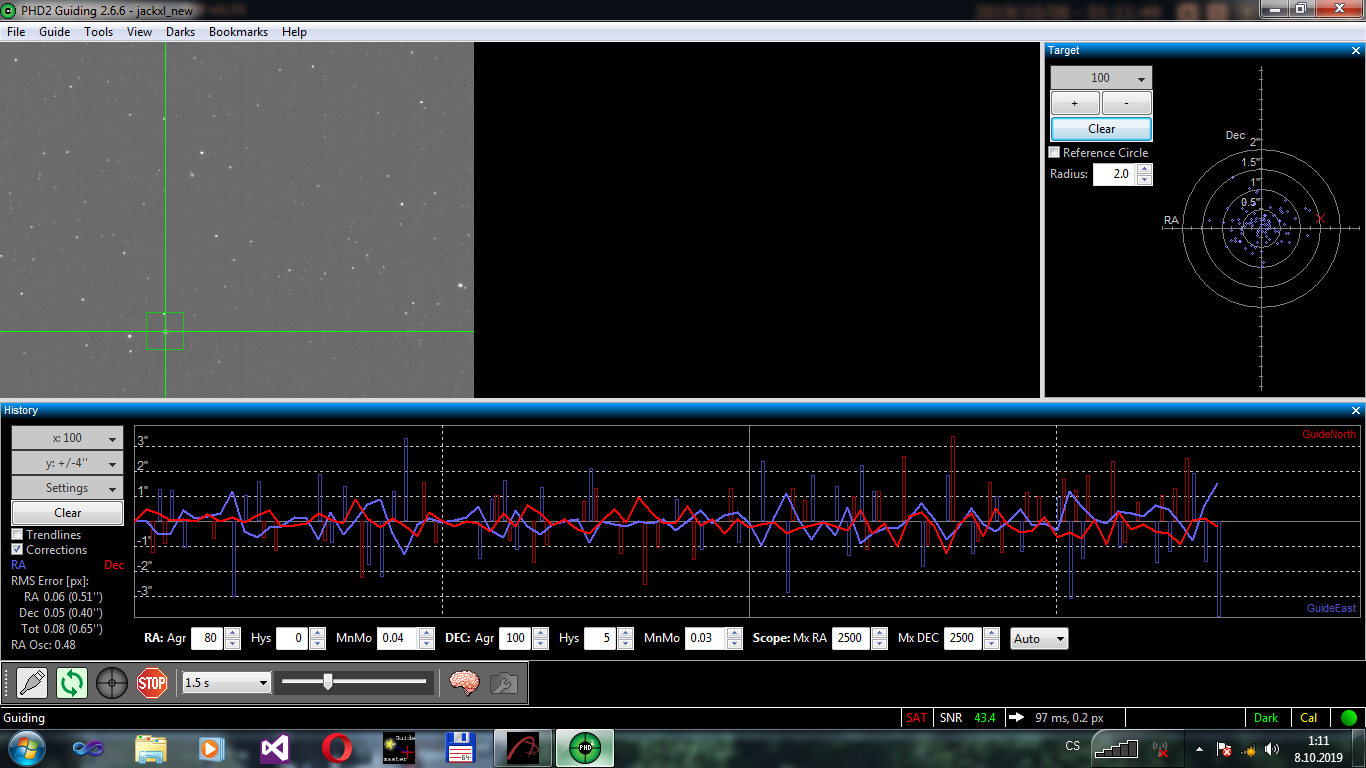Open brain advanced settings icon
This screenshot has height=768, width=1366.
pyautogui.click(x=464, y=683)
